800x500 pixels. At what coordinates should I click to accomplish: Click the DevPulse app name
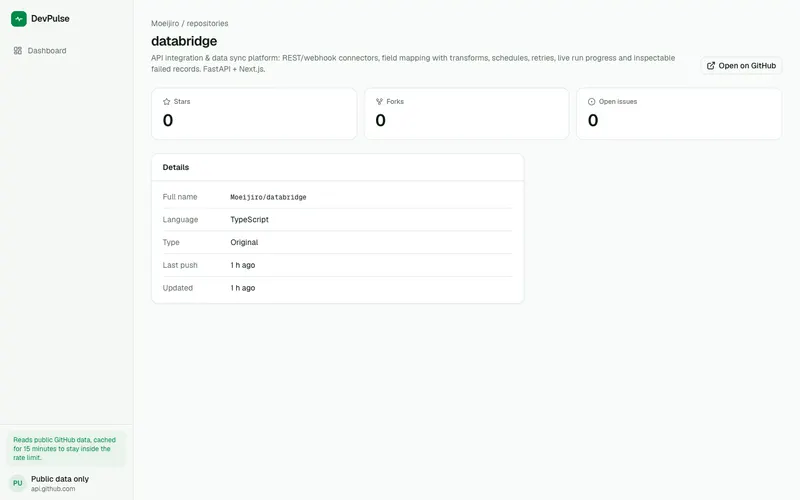click(50, 19)
